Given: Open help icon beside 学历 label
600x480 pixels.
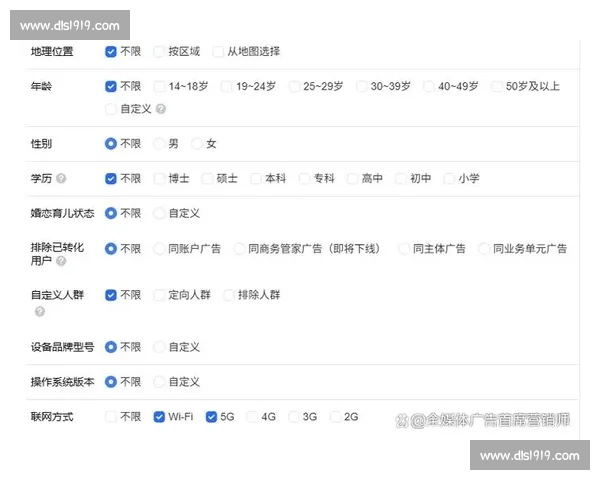Looking at the screenshot, I should click(61, 178).
